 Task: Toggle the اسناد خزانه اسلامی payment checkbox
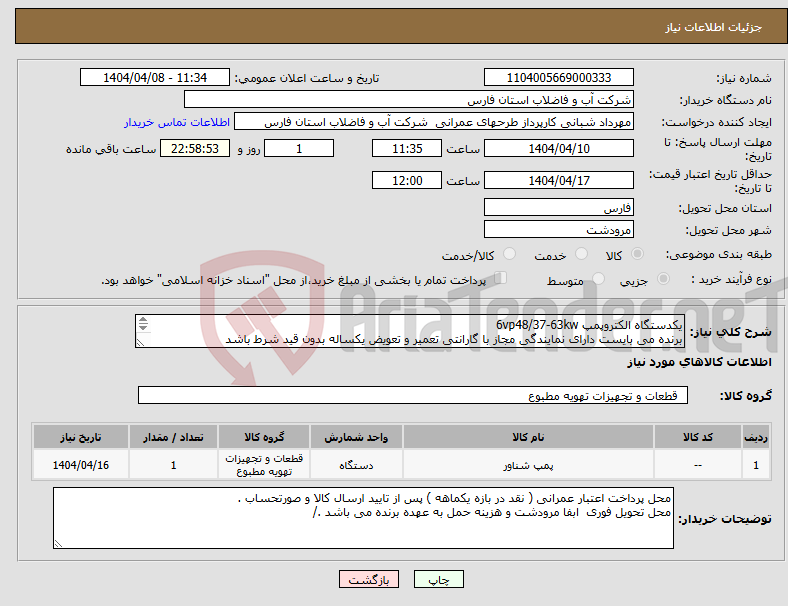(x=501, y=277)
